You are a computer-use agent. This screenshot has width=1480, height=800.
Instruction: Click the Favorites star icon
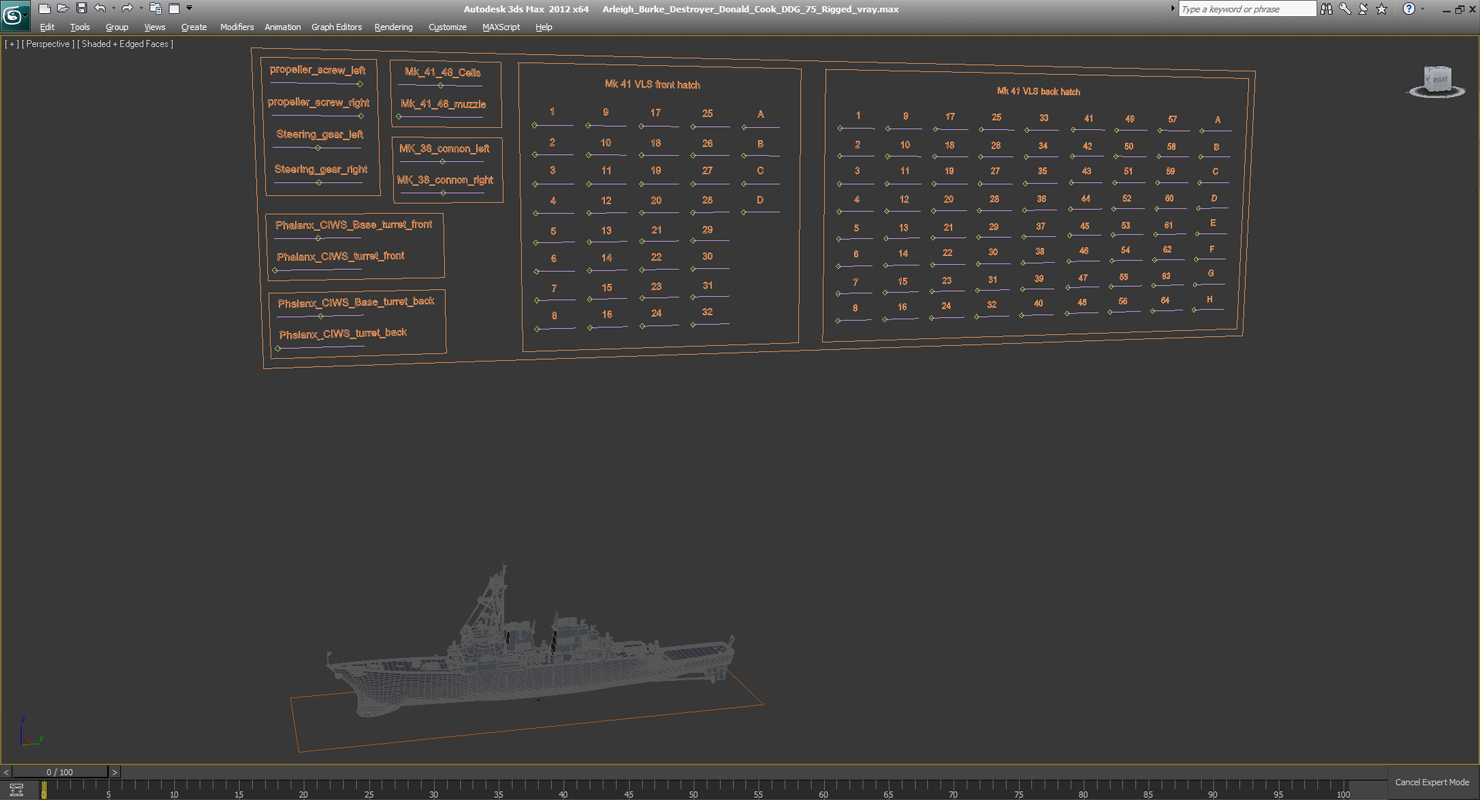coord(1382,9)
